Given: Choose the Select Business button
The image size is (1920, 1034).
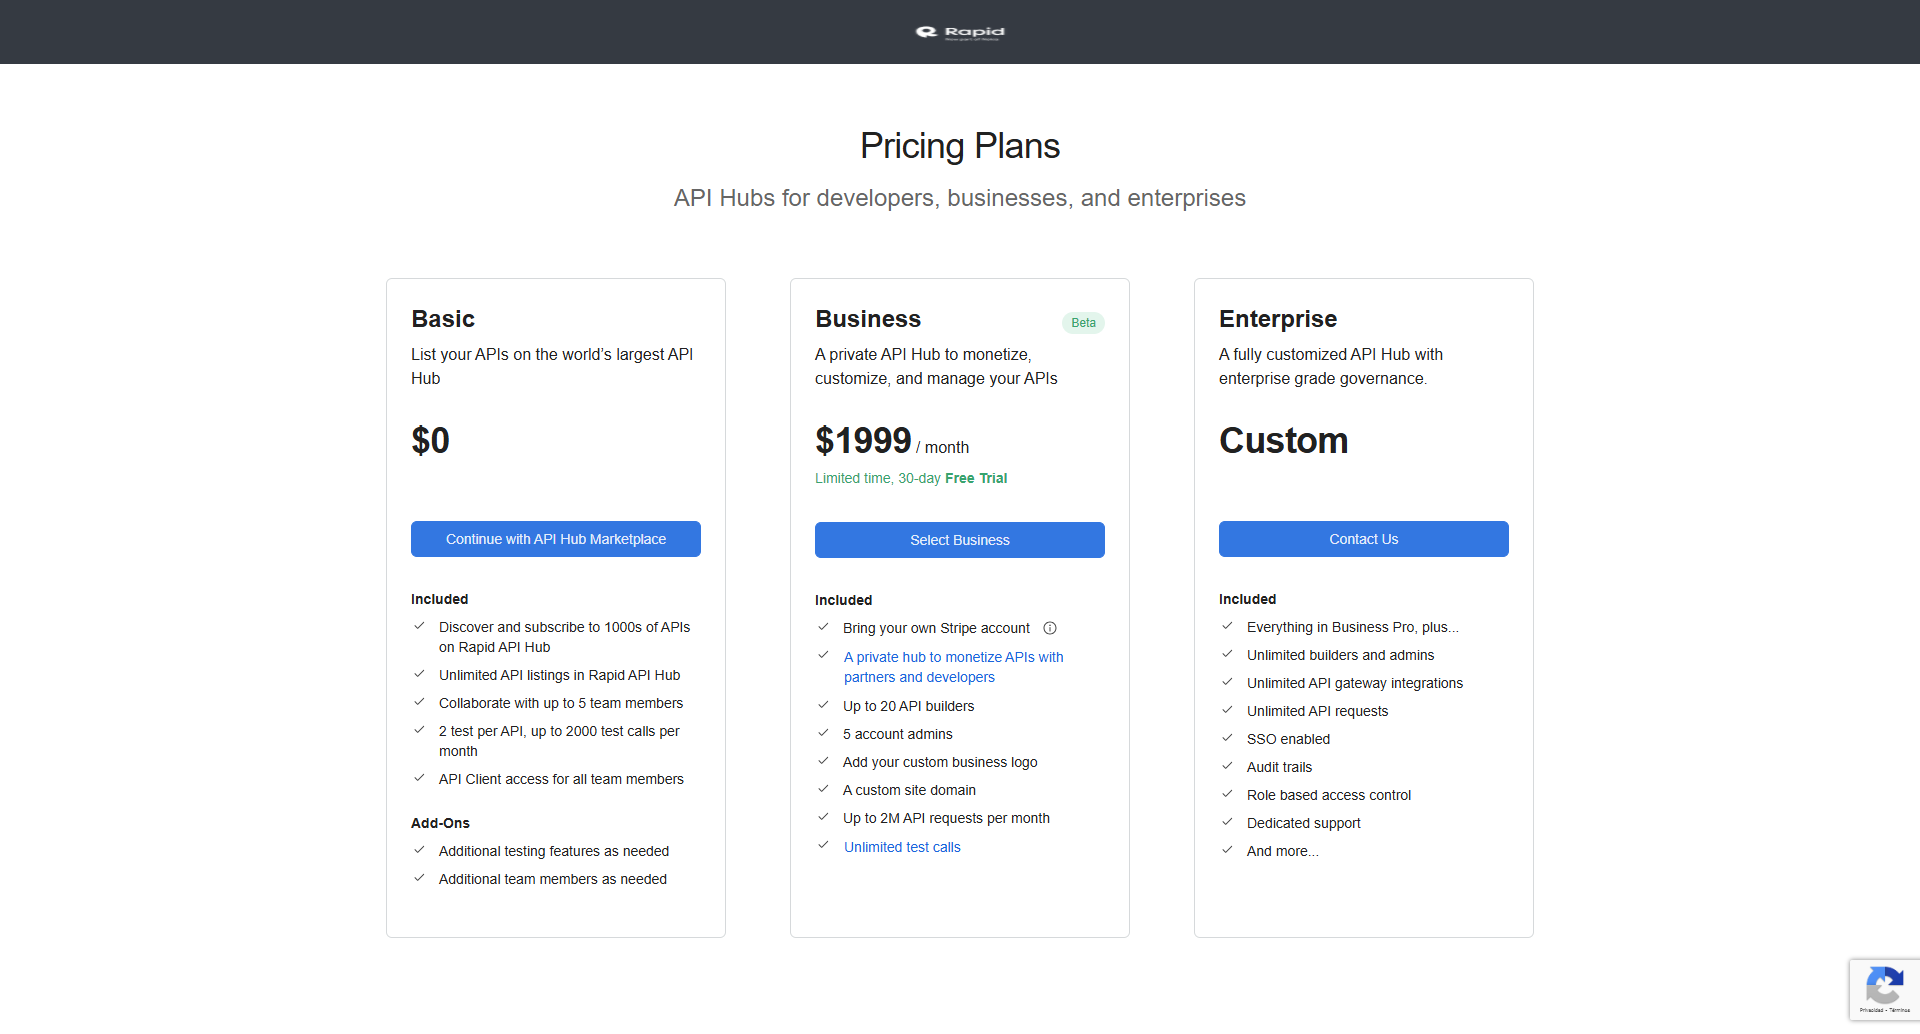Looking at the screenshot, I should [959, 540].
